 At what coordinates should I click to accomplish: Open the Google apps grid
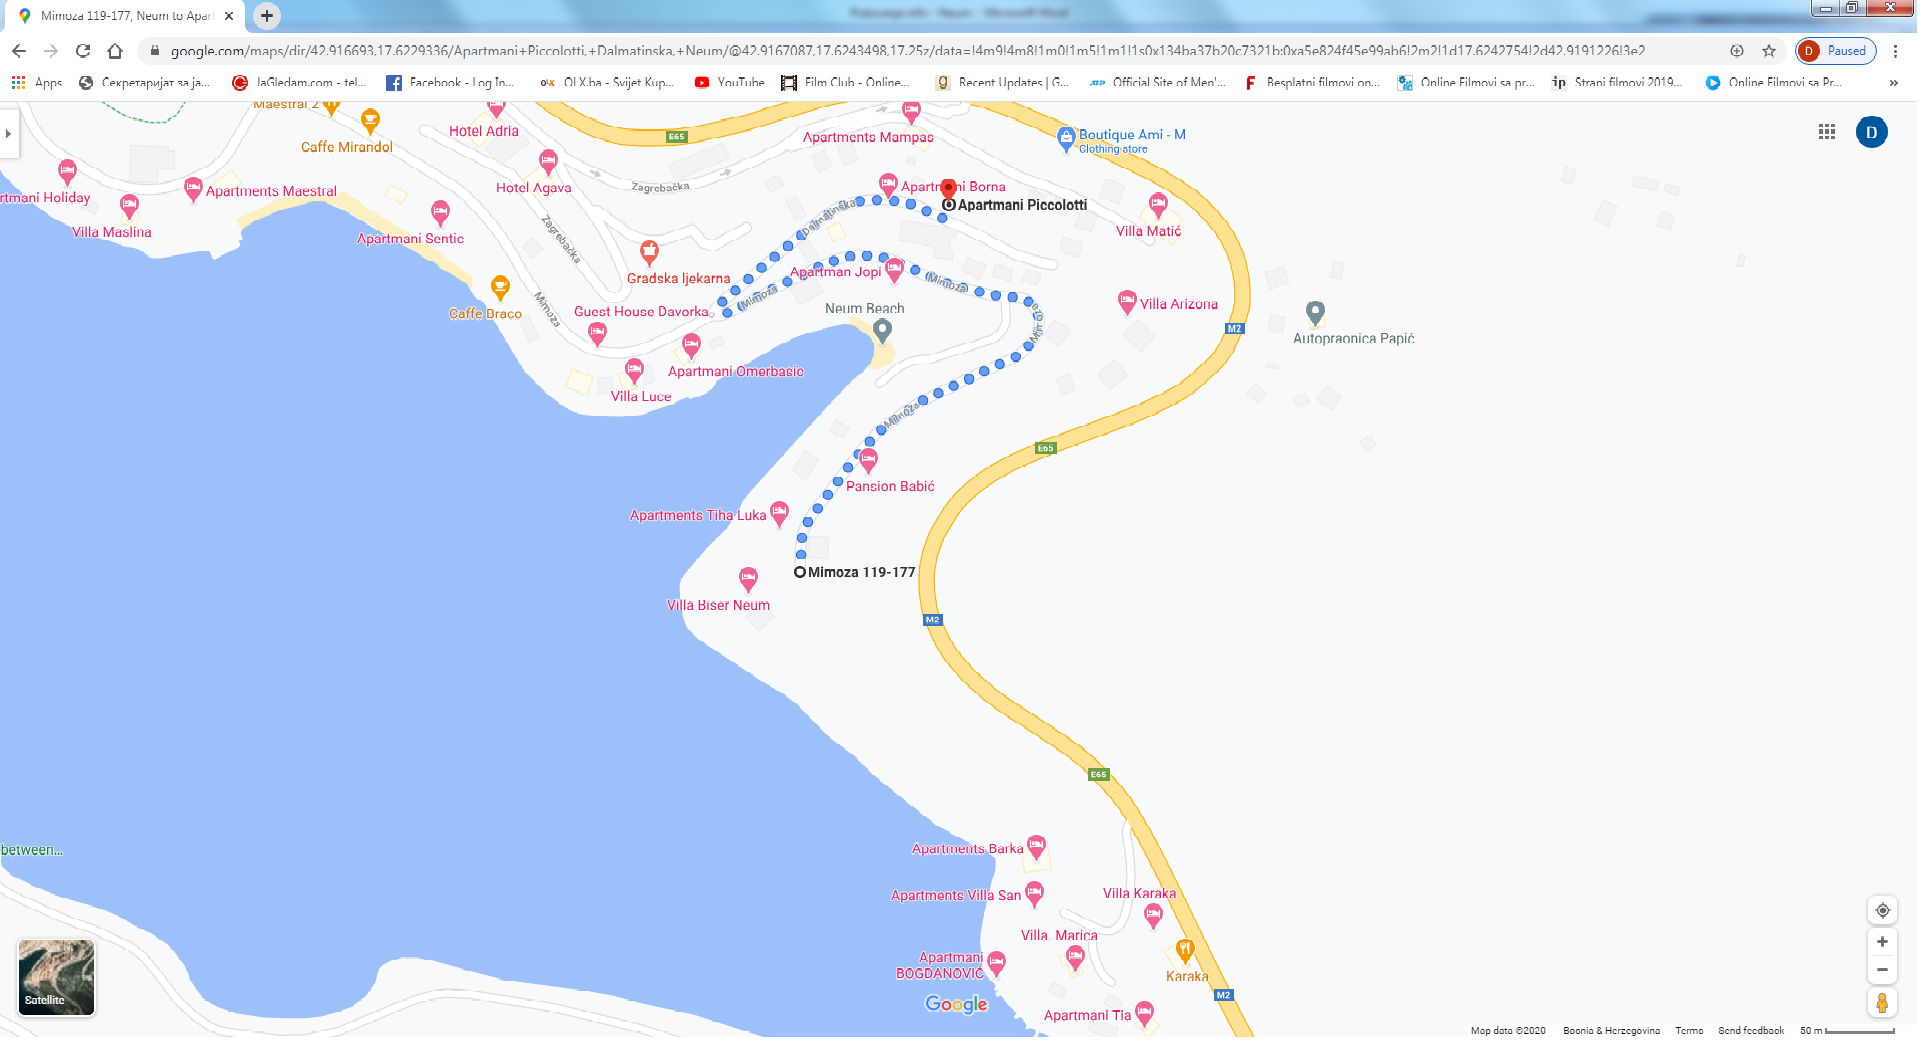point(1827,132)
